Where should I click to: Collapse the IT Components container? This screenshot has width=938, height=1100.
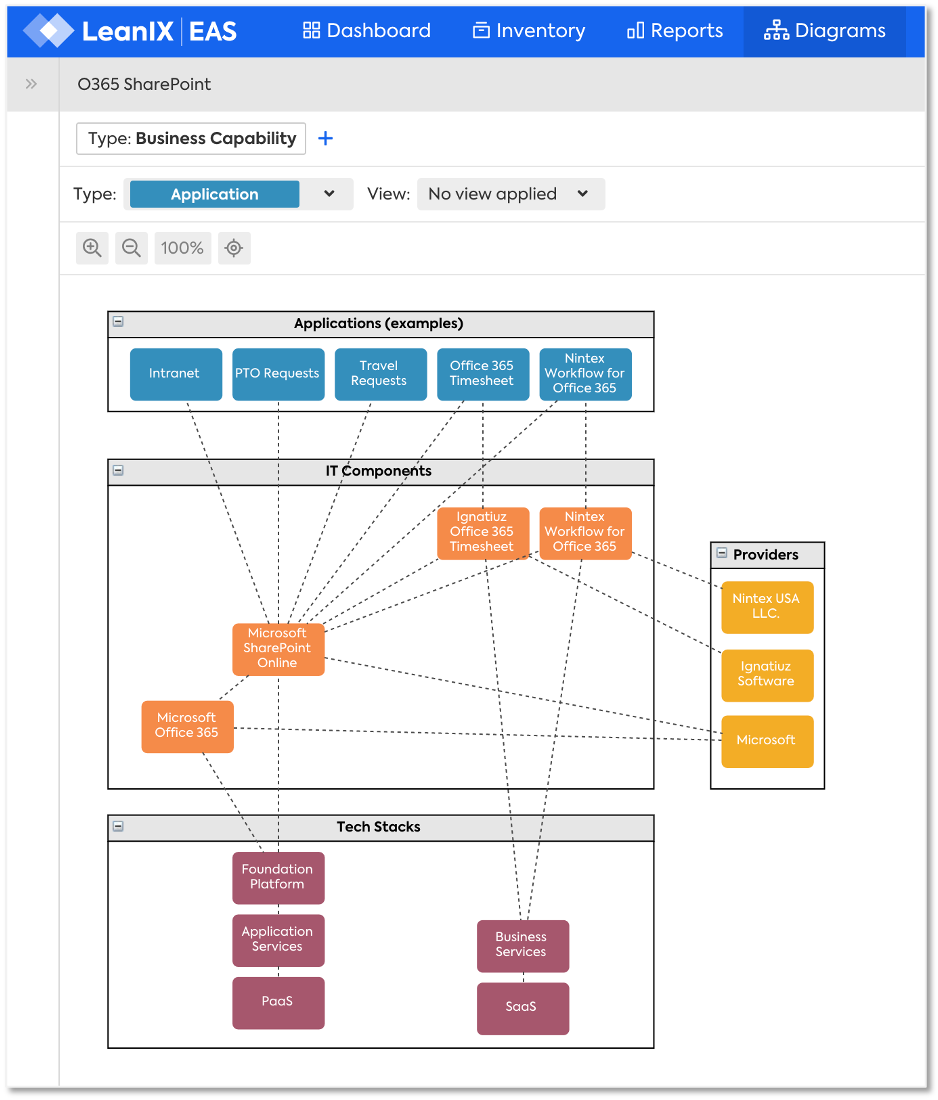119,470
